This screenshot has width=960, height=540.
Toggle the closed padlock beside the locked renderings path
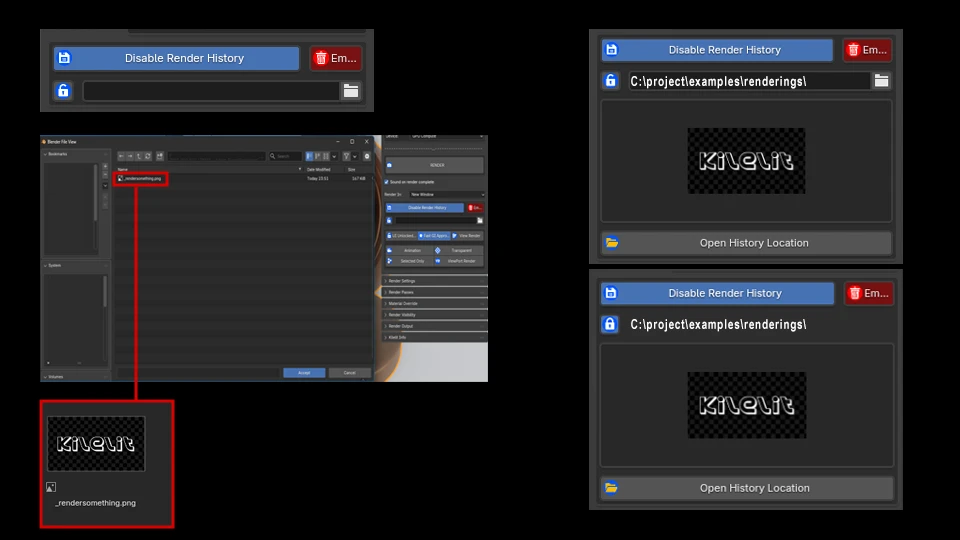(x=610, y=324)
